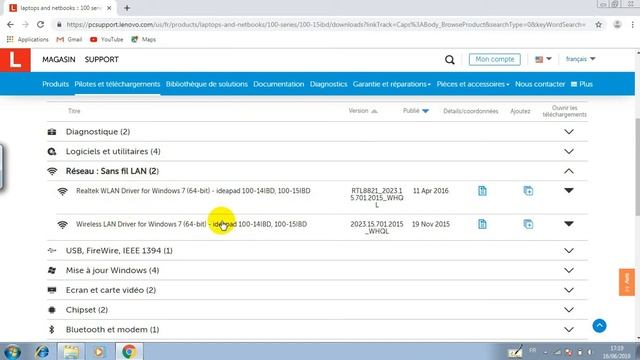Open Bibliothèque de solutions
Image resolution: width=640 pixels, height=360 pixels.
coord(207,84)
